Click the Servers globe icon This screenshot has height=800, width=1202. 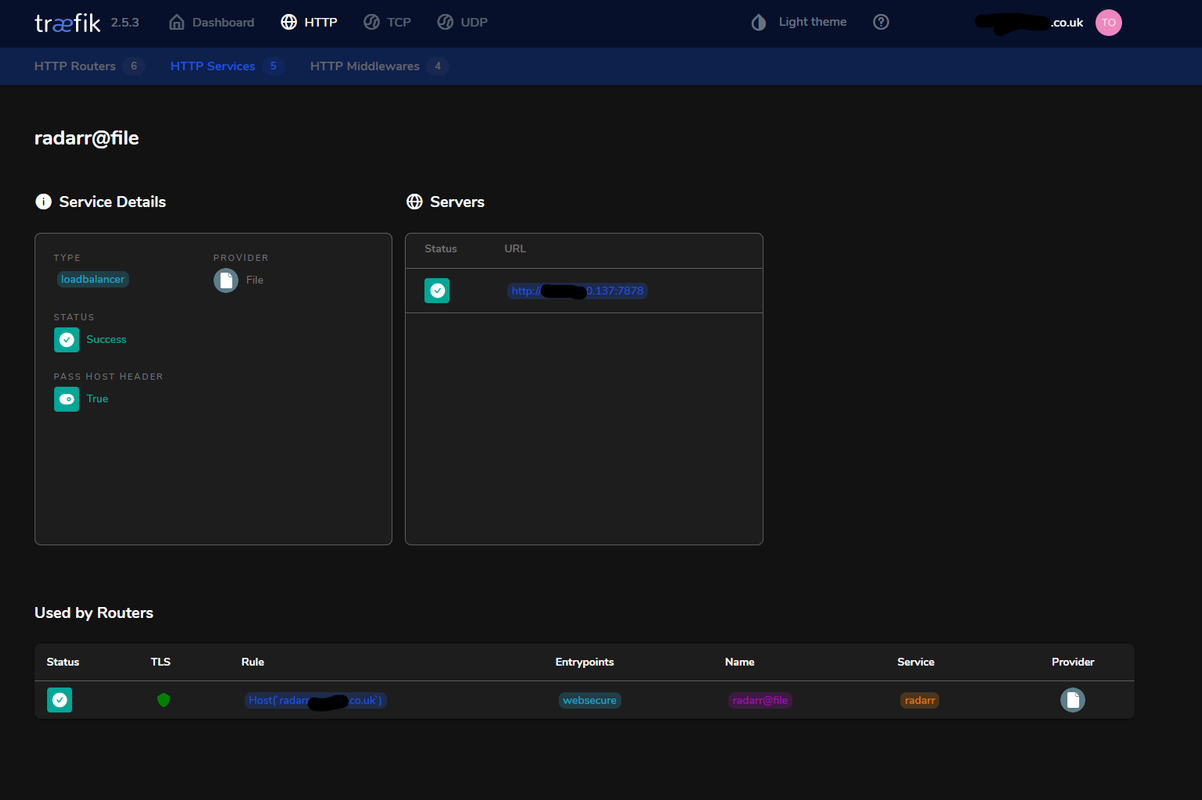click(414, 202)
